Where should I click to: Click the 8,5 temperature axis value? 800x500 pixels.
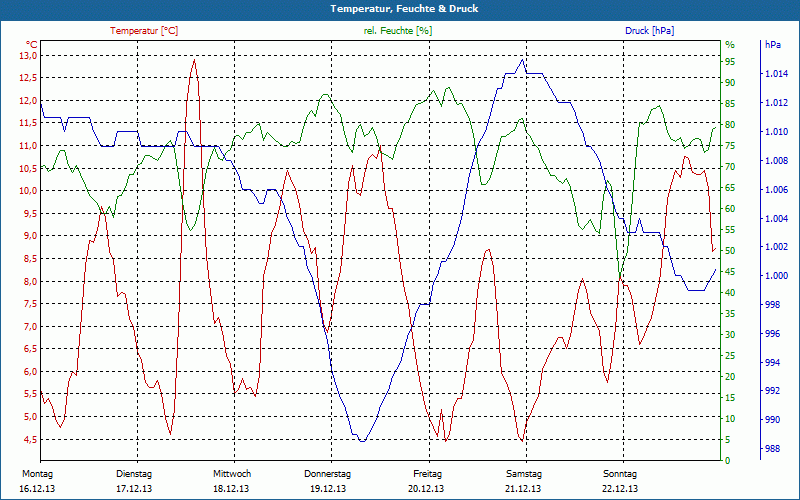click(31, 259)
